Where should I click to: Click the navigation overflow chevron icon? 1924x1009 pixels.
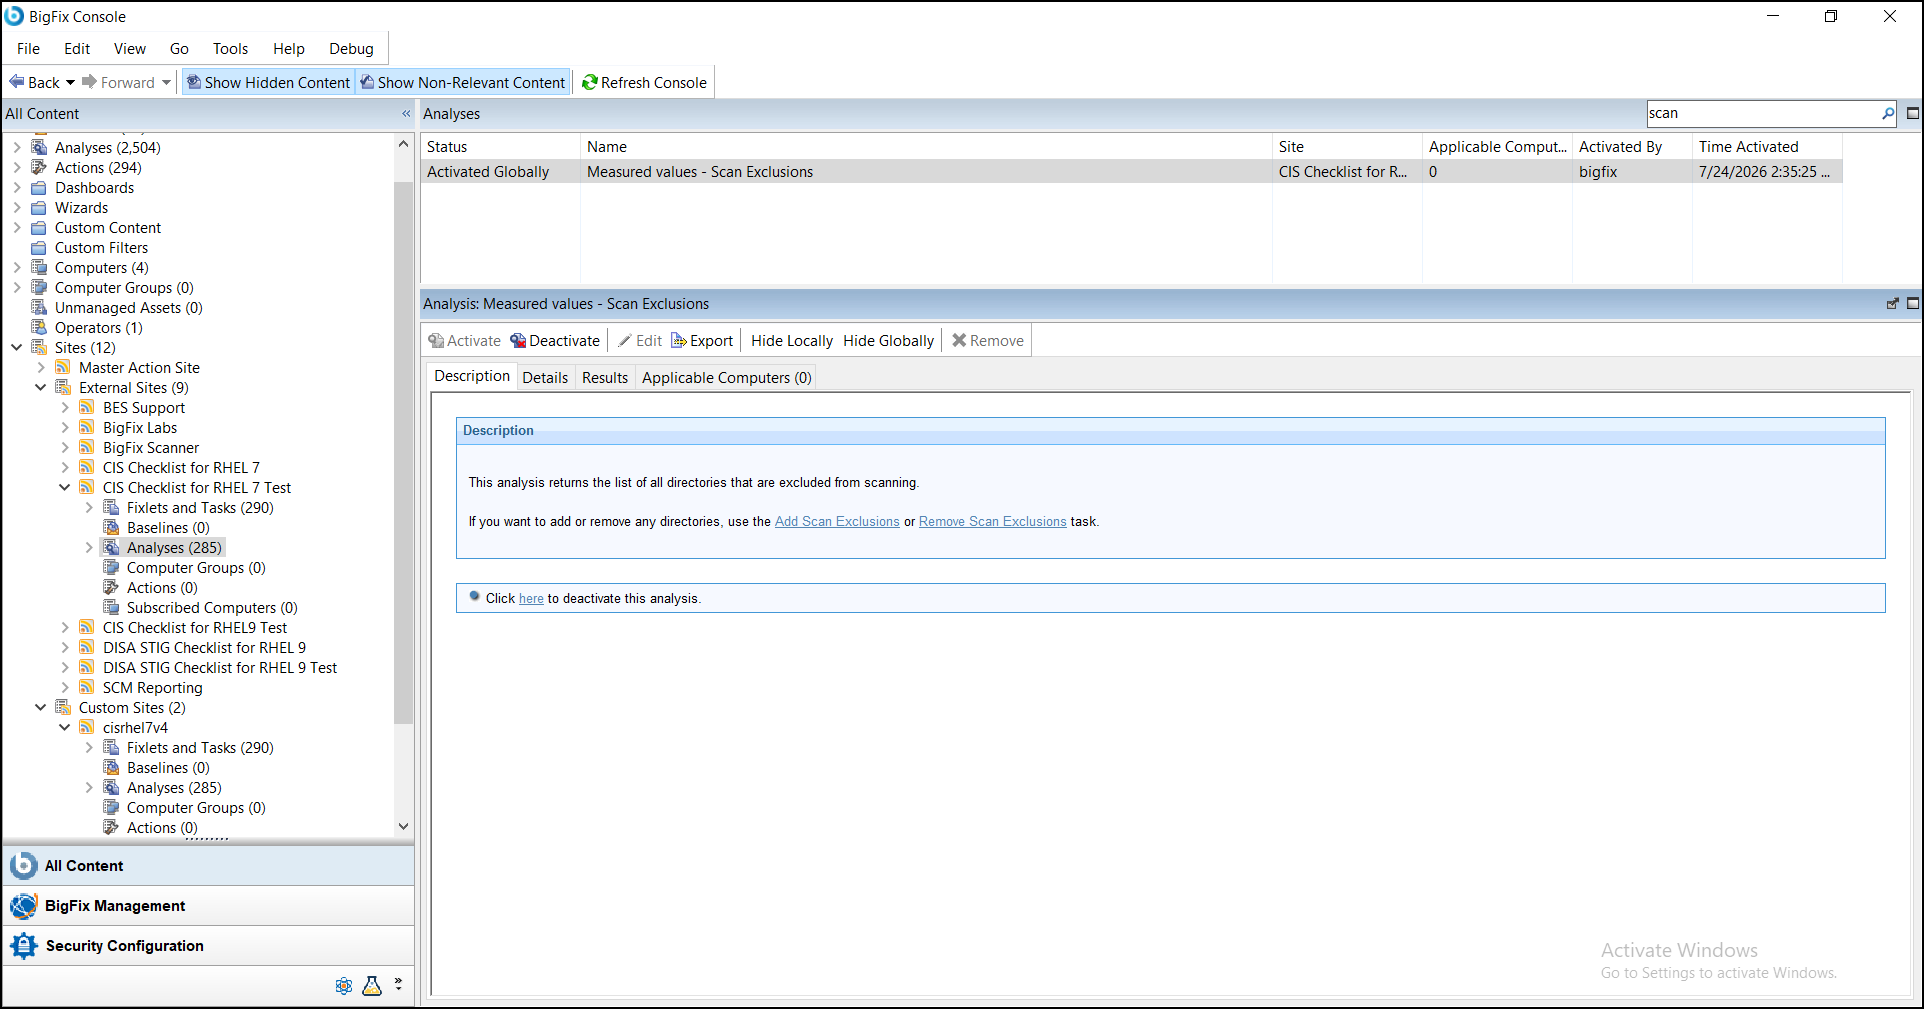coord(398,984)
